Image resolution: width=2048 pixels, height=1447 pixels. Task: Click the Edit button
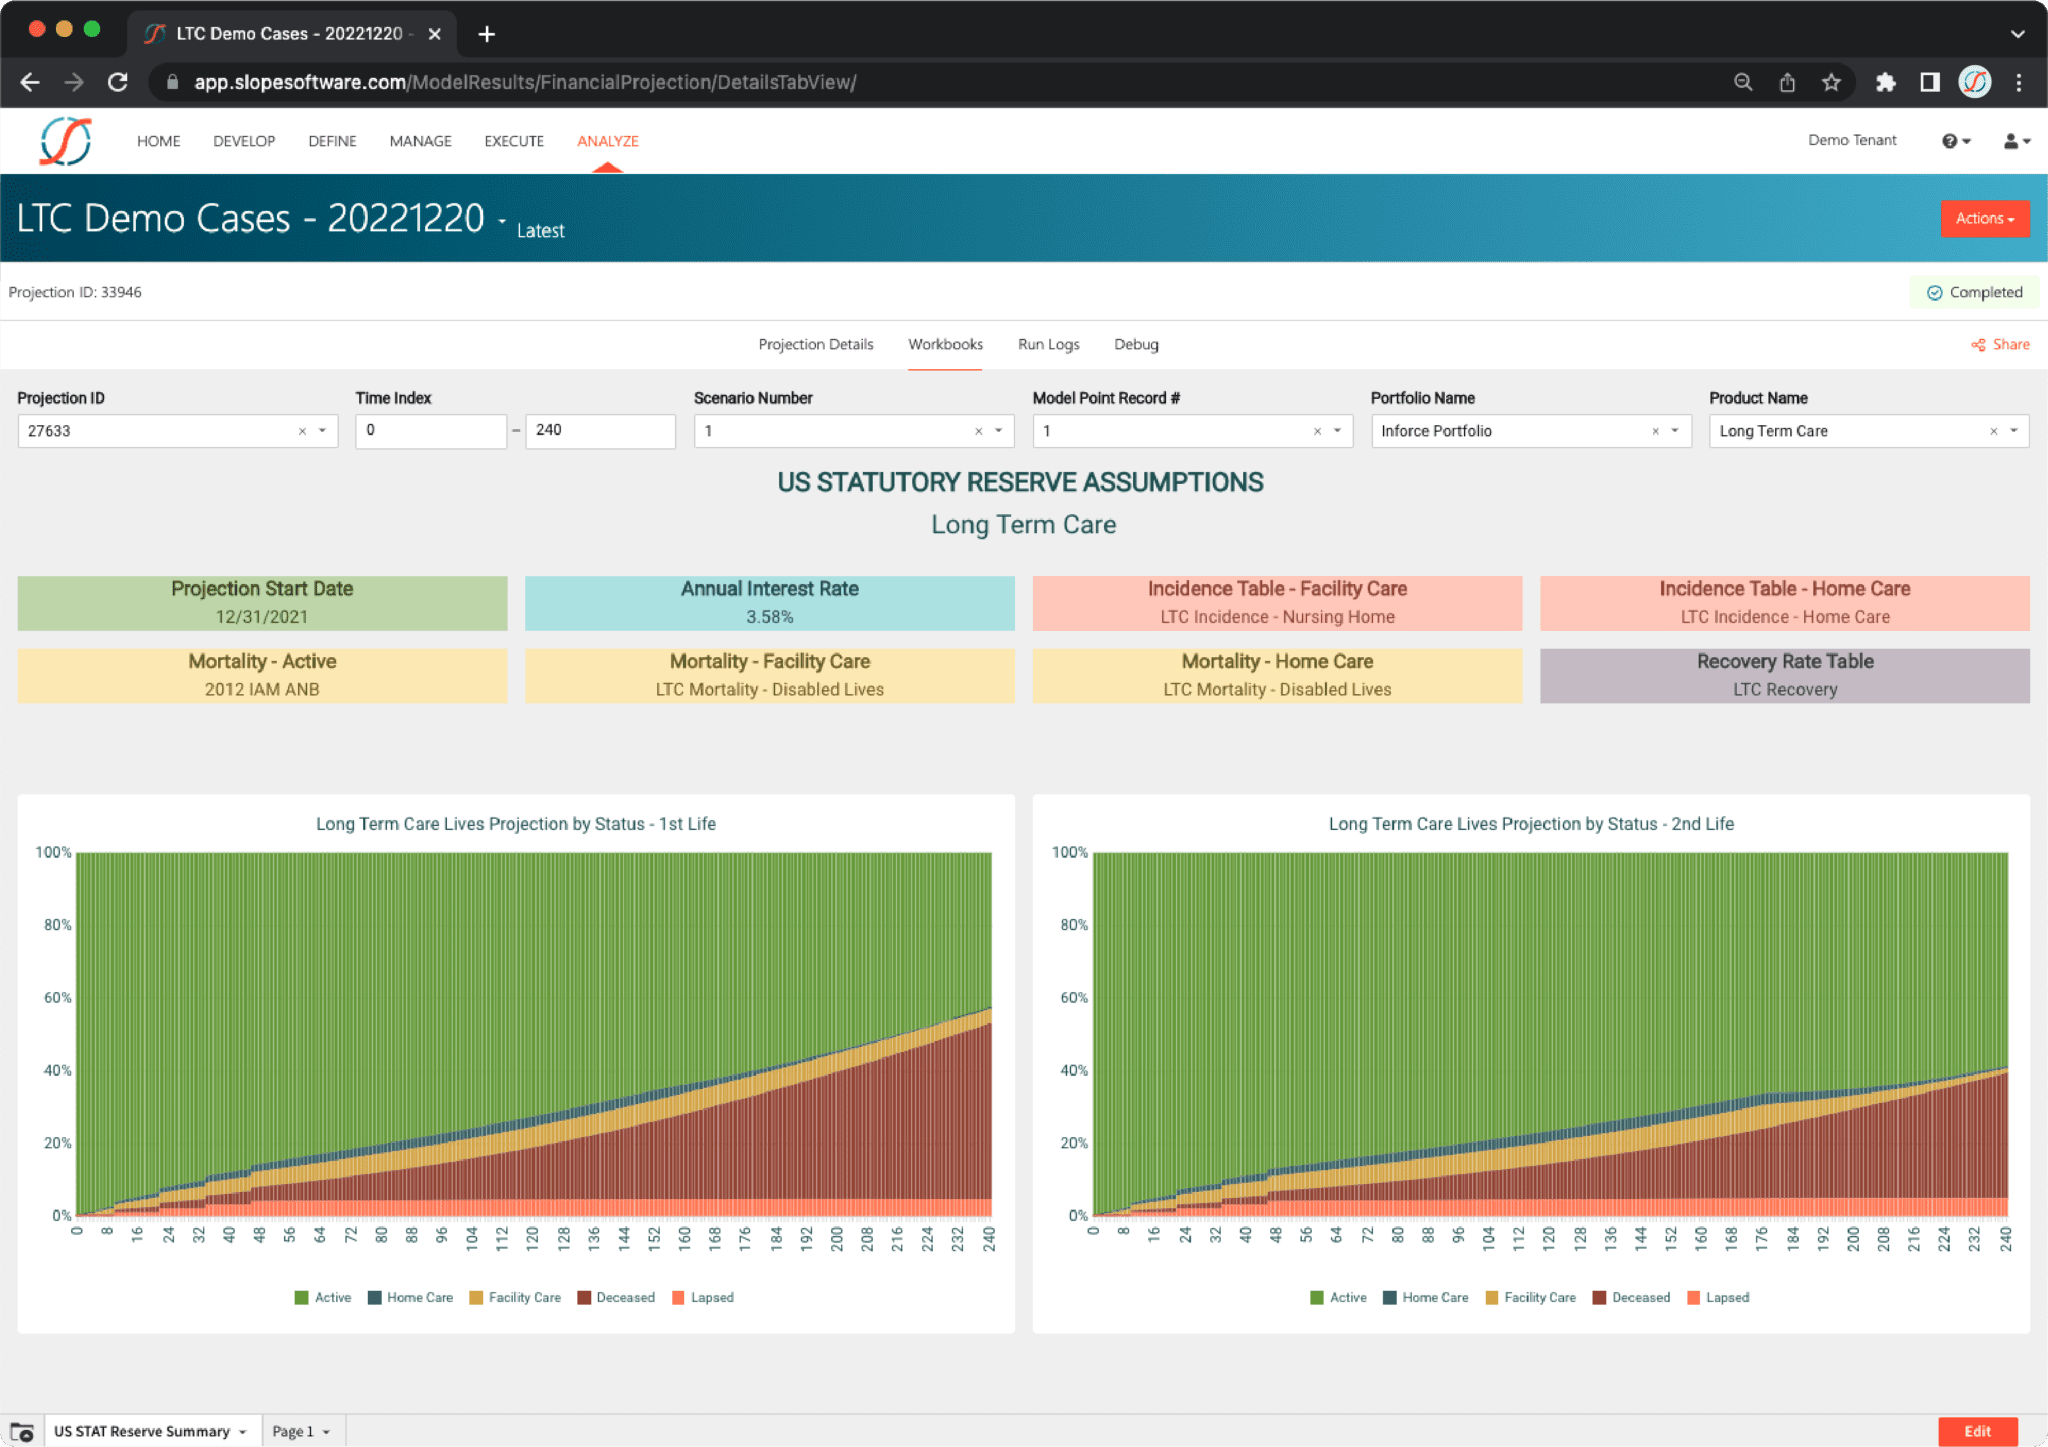point(1976,1430)
